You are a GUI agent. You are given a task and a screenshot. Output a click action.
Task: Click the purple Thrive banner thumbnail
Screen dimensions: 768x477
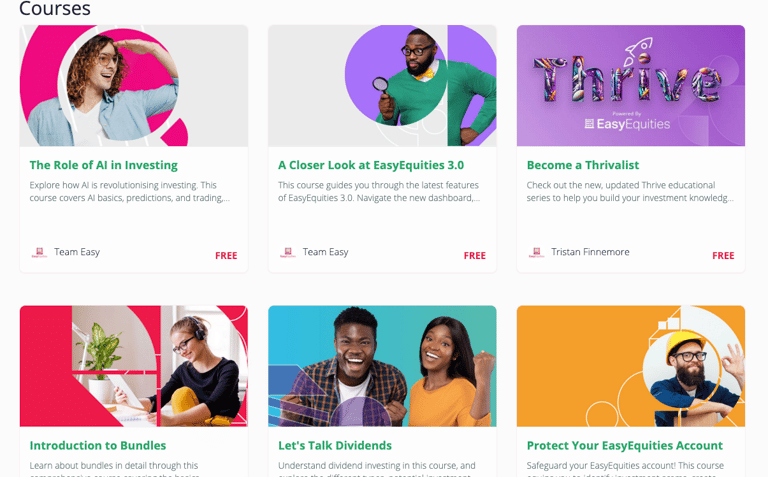[631, 86]
